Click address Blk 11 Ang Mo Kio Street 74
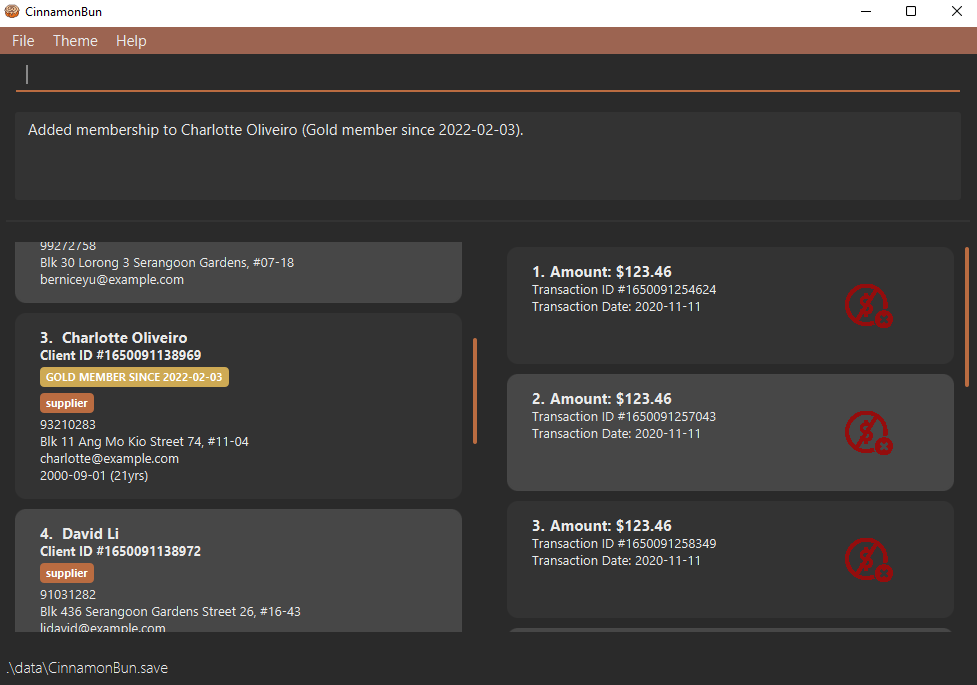Screen dimensions: 977x685 [x=145, y=442]
